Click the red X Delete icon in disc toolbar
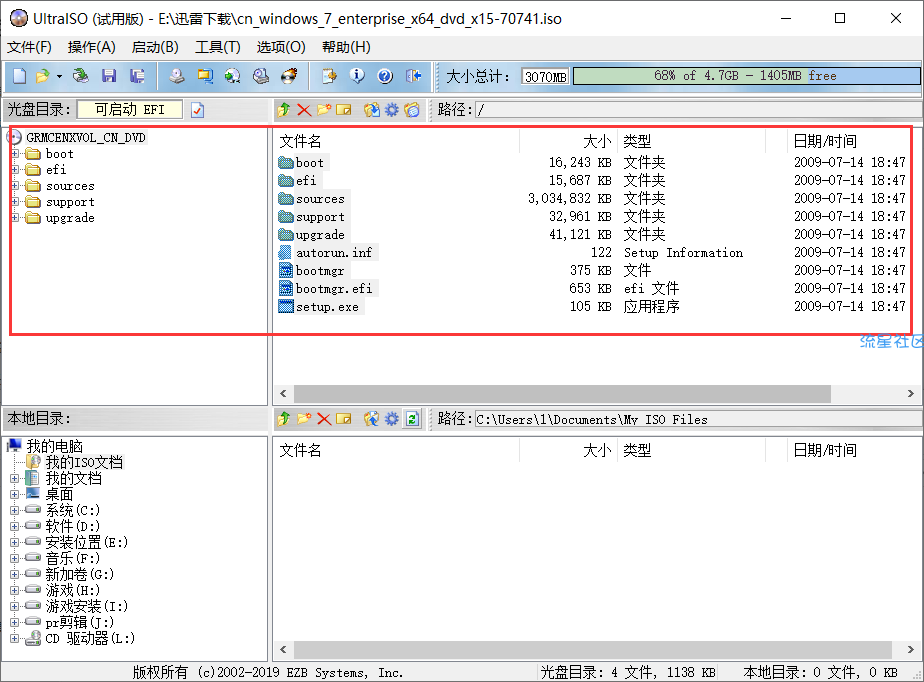This screenshot has width=924, height=682. coord(304,110)
